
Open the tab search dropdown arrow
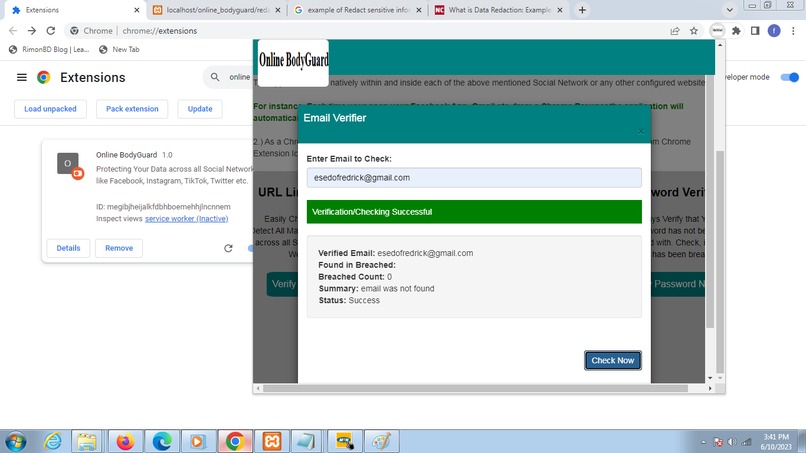click(x=729, y=10)
